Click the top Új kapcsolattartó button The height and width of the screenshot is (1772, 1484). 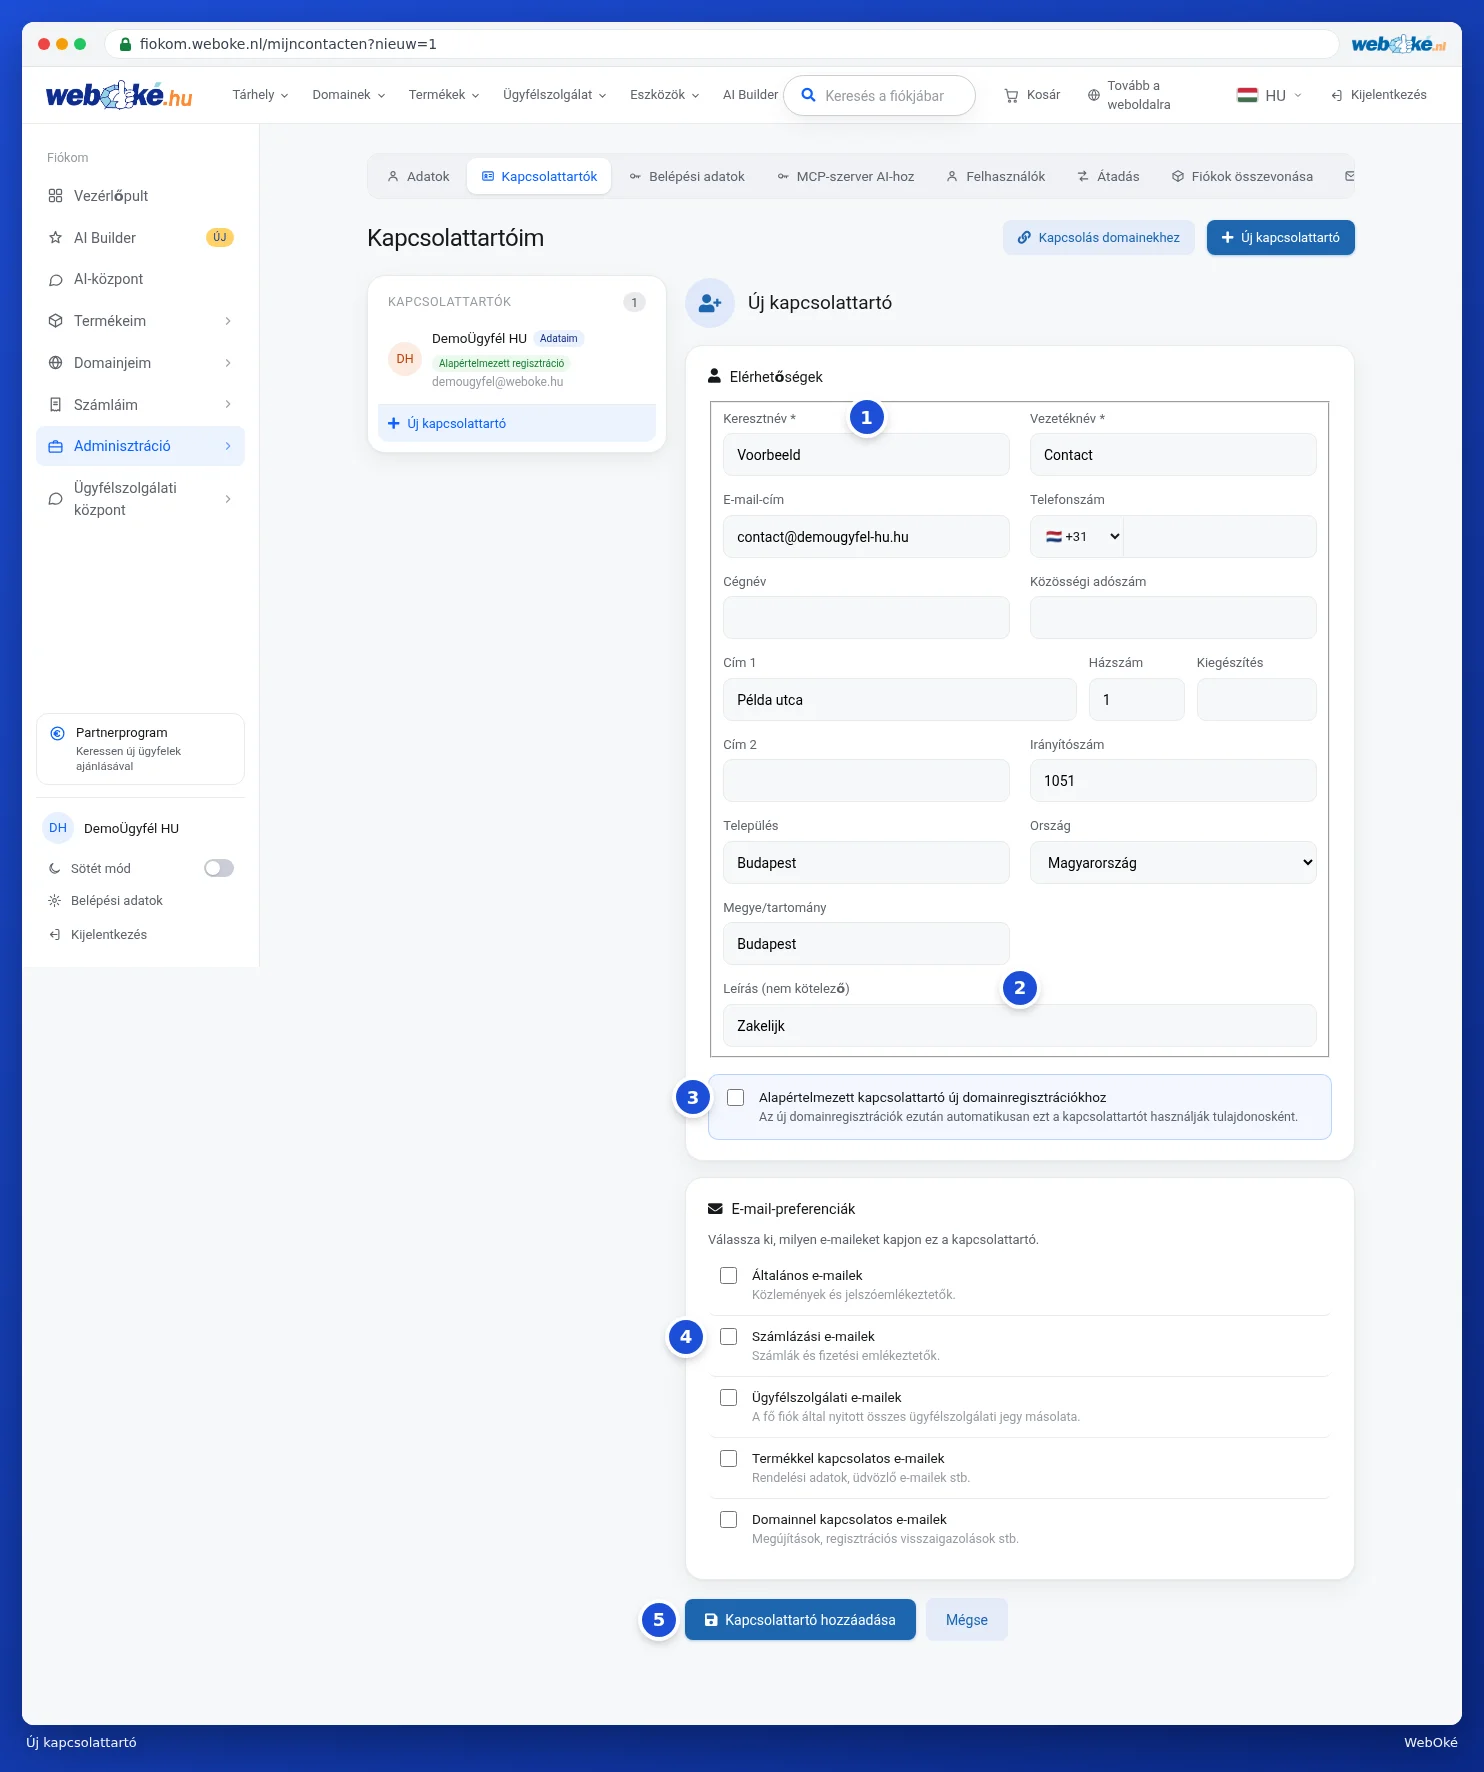pyautogui.click(x=1280, y=238)
